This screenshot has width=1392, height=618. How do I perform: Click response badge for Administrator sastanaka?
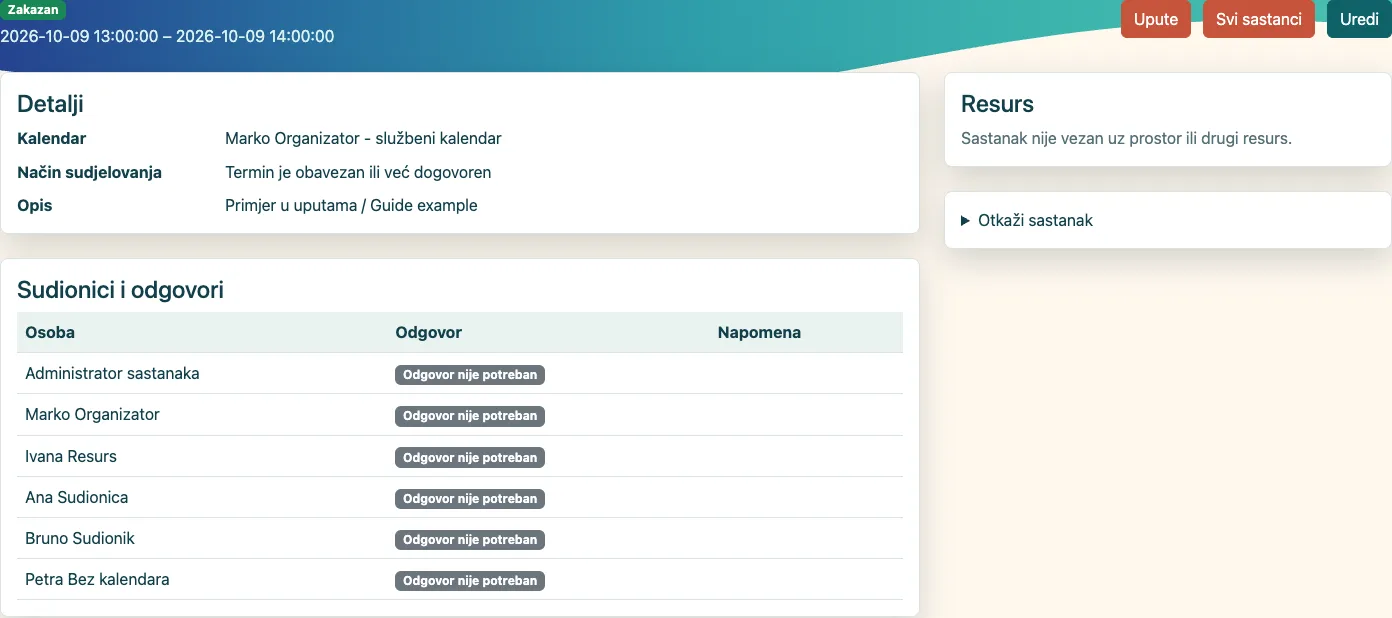pyautogui.click(x=470, y=375)
